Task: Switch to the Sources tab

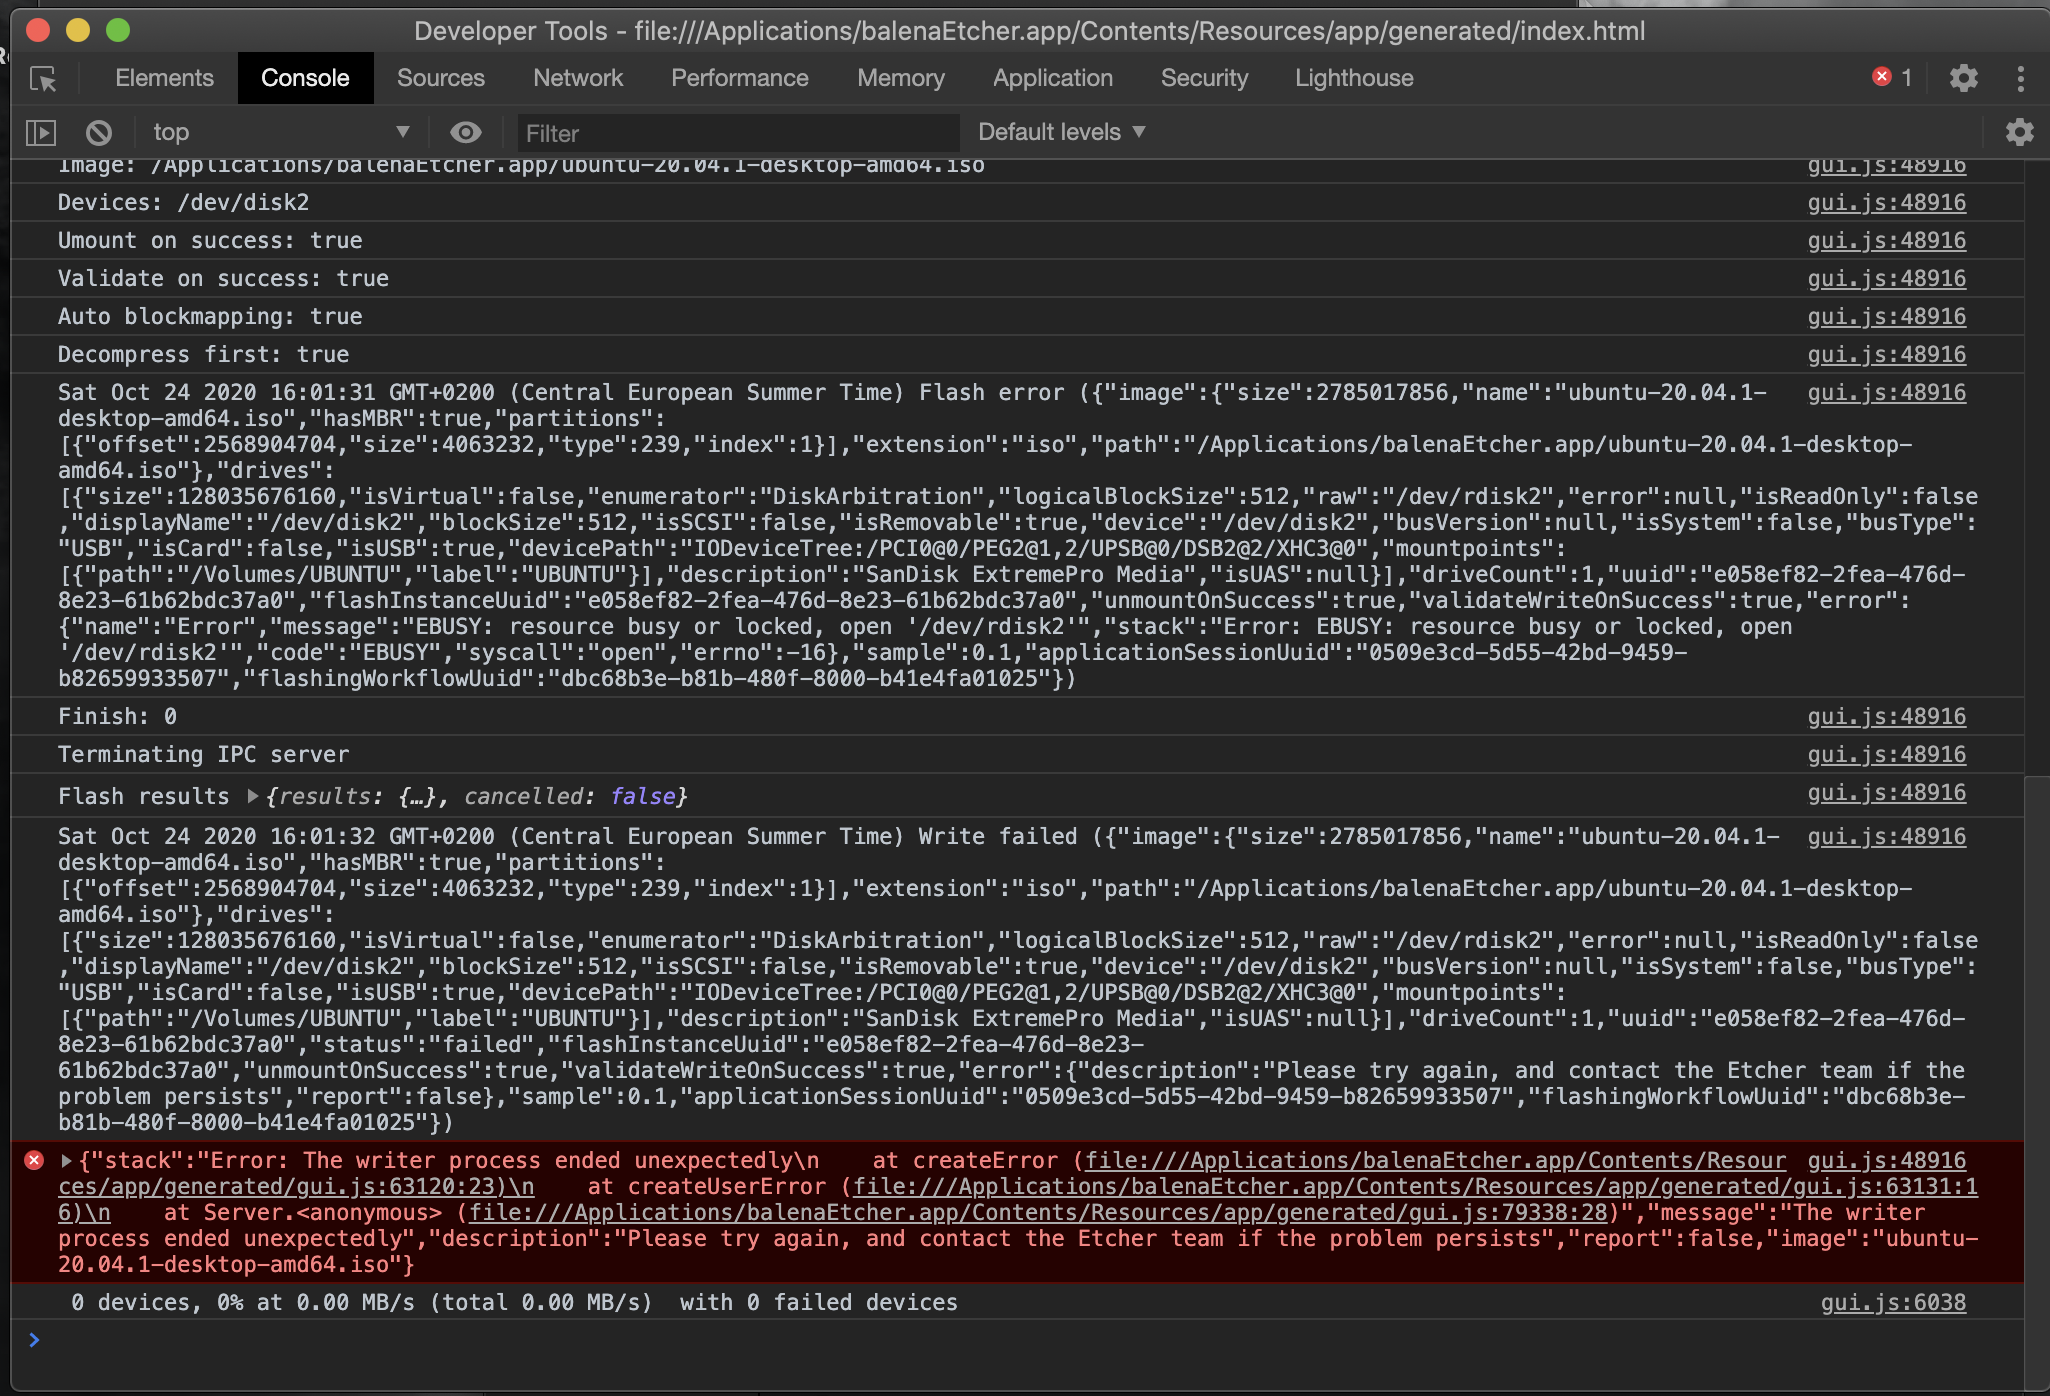Action: click(441, 78)
